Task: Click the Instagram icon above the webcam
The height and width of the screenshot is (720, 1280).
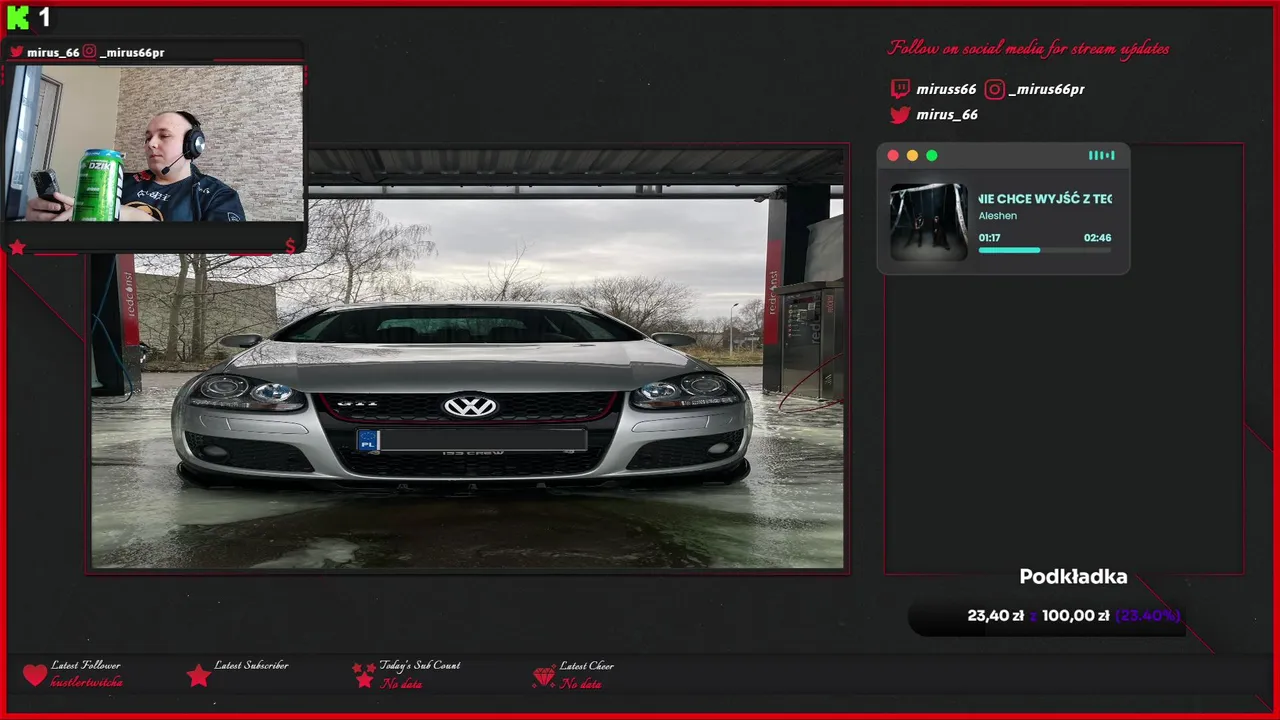Action: tap(90, 52)
